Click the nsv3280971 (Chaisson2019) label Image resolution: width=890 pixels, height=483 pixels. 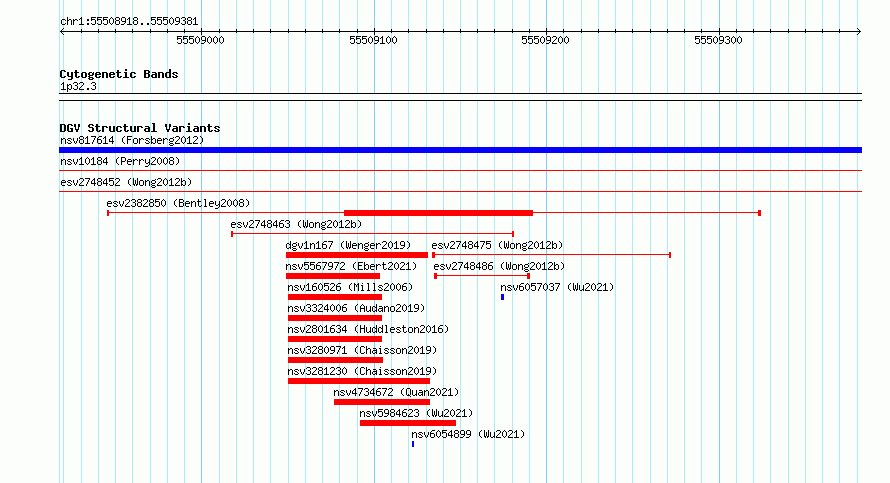(362, 350)
